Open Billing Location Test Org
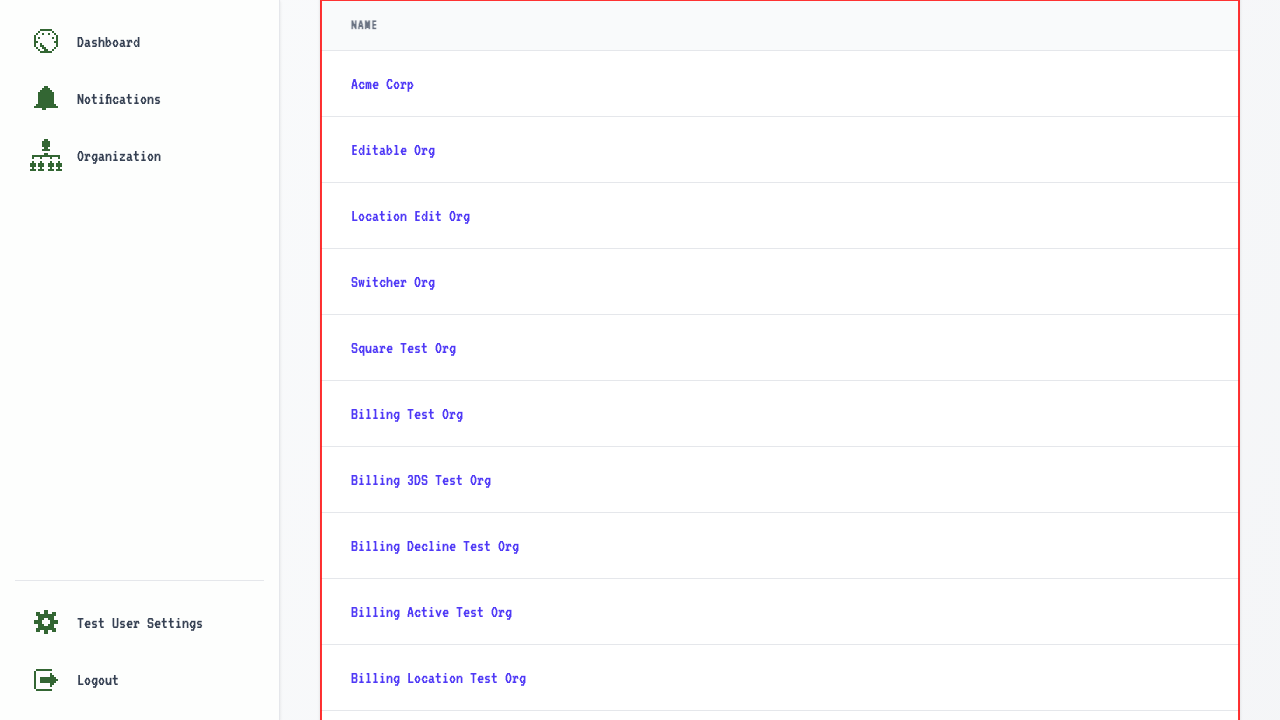This screenshot has width=1280, height=720. point(438,678)
